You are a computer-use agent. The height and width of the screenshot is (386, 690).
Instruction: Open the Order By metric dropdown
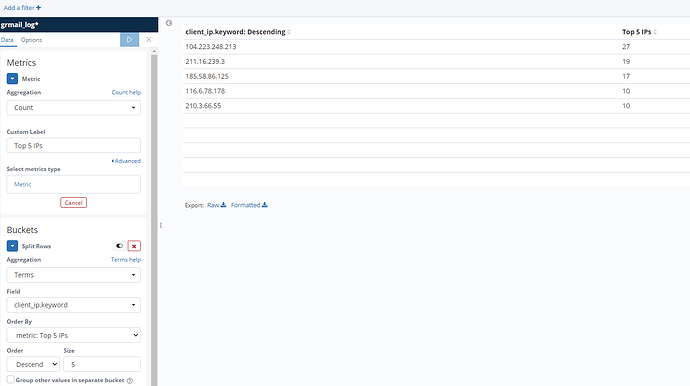73,335
